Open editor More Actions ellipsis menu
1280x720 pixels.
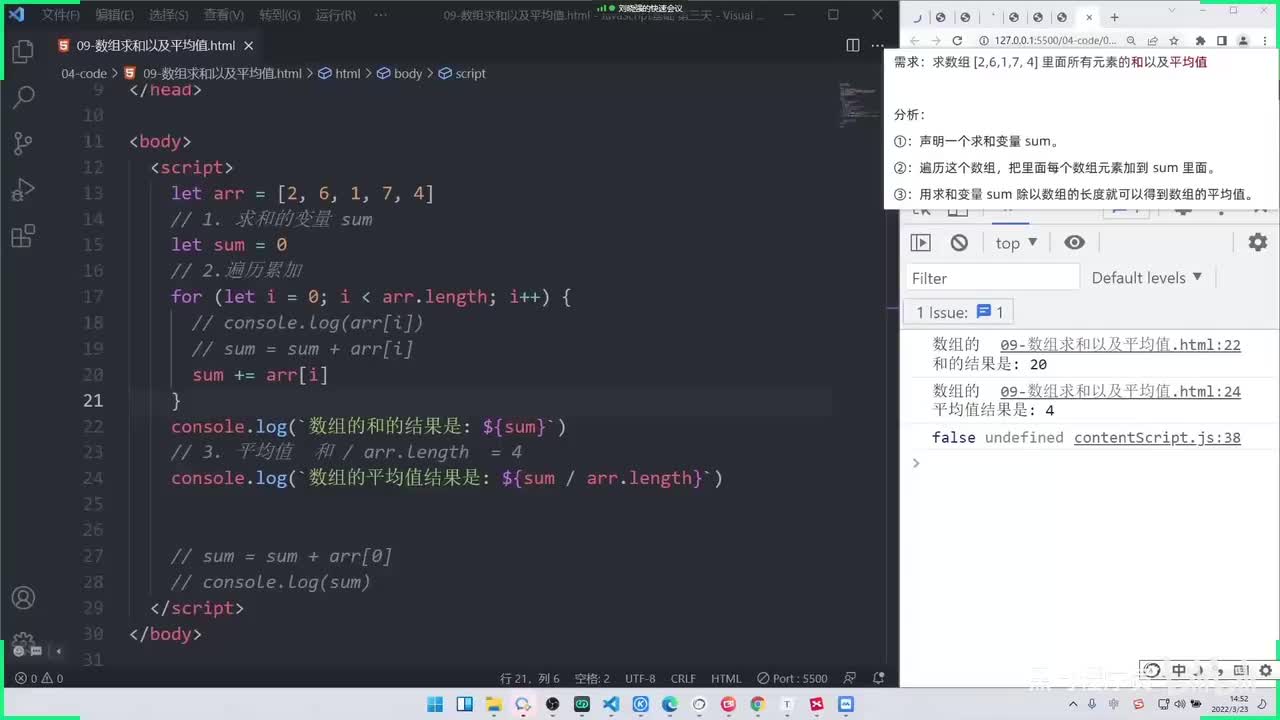coord(880,45)
